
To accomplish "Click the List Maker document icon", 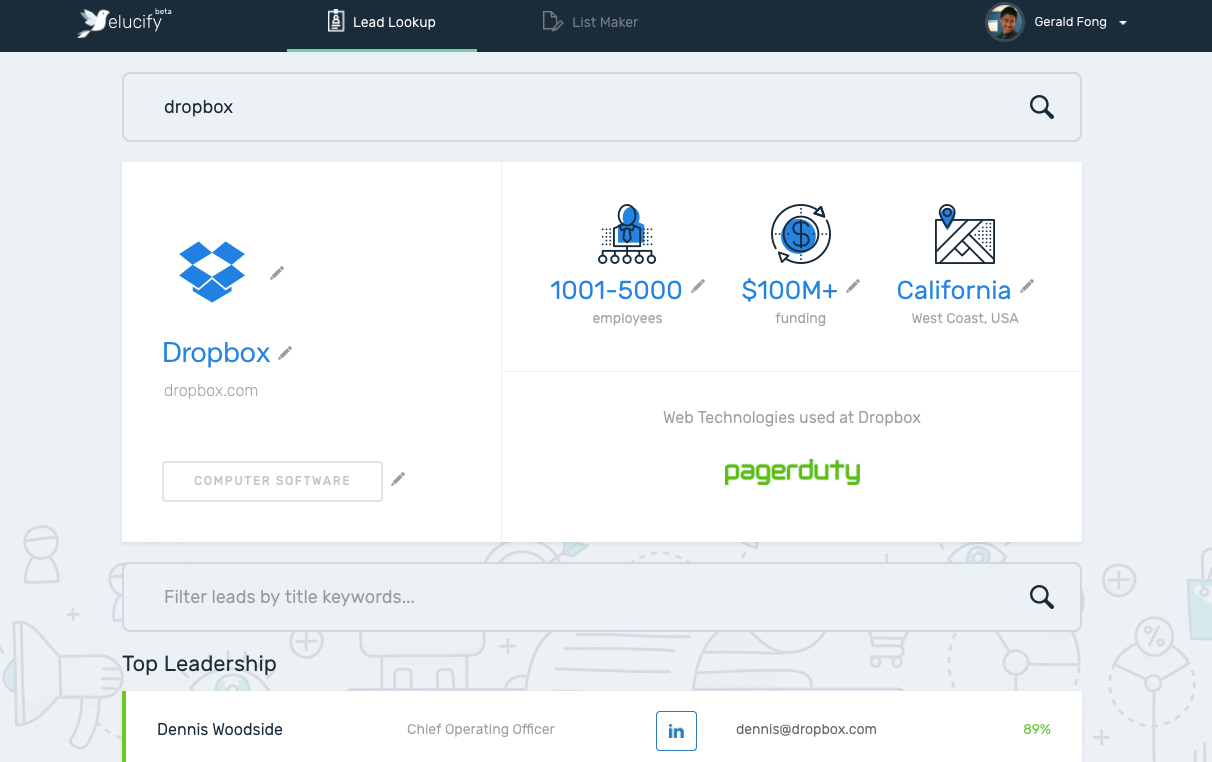I will [x=552, y=21].
